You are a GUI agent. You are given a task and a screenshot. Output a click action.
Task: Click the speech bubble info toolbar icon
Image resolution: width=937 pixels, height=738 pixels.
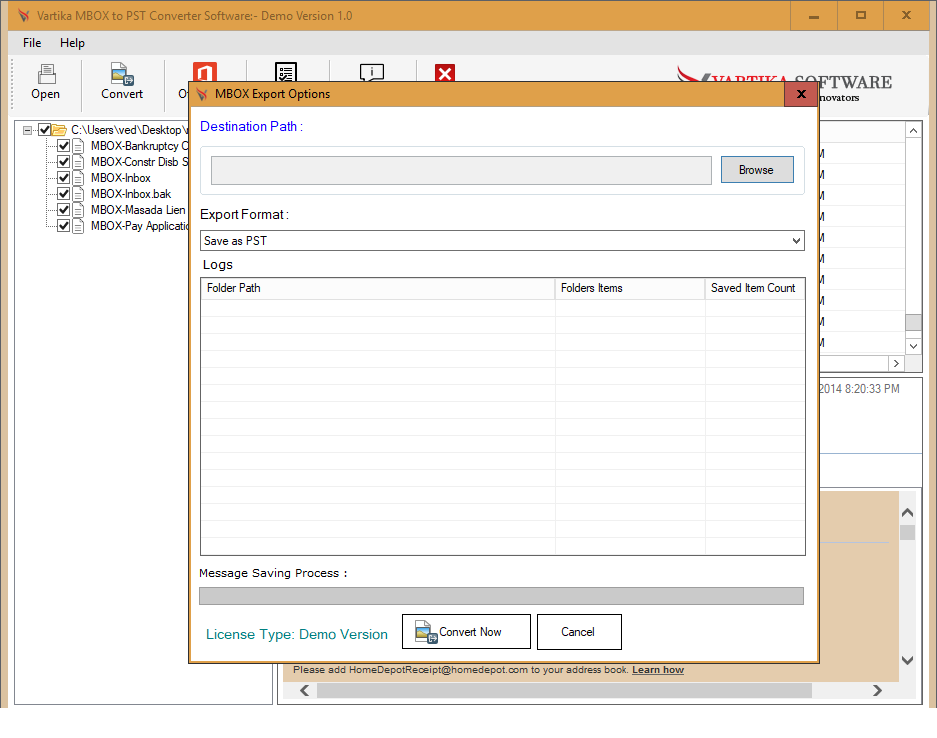click(372, 72)
